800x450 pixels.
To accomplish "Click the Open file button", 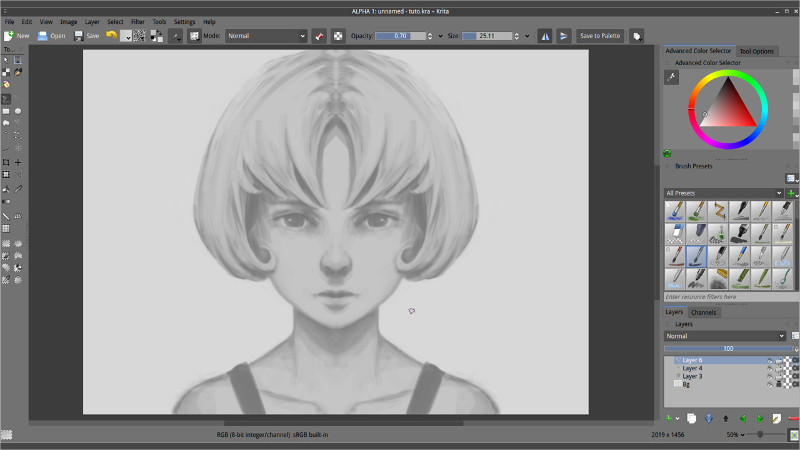I will click(52, 36).
